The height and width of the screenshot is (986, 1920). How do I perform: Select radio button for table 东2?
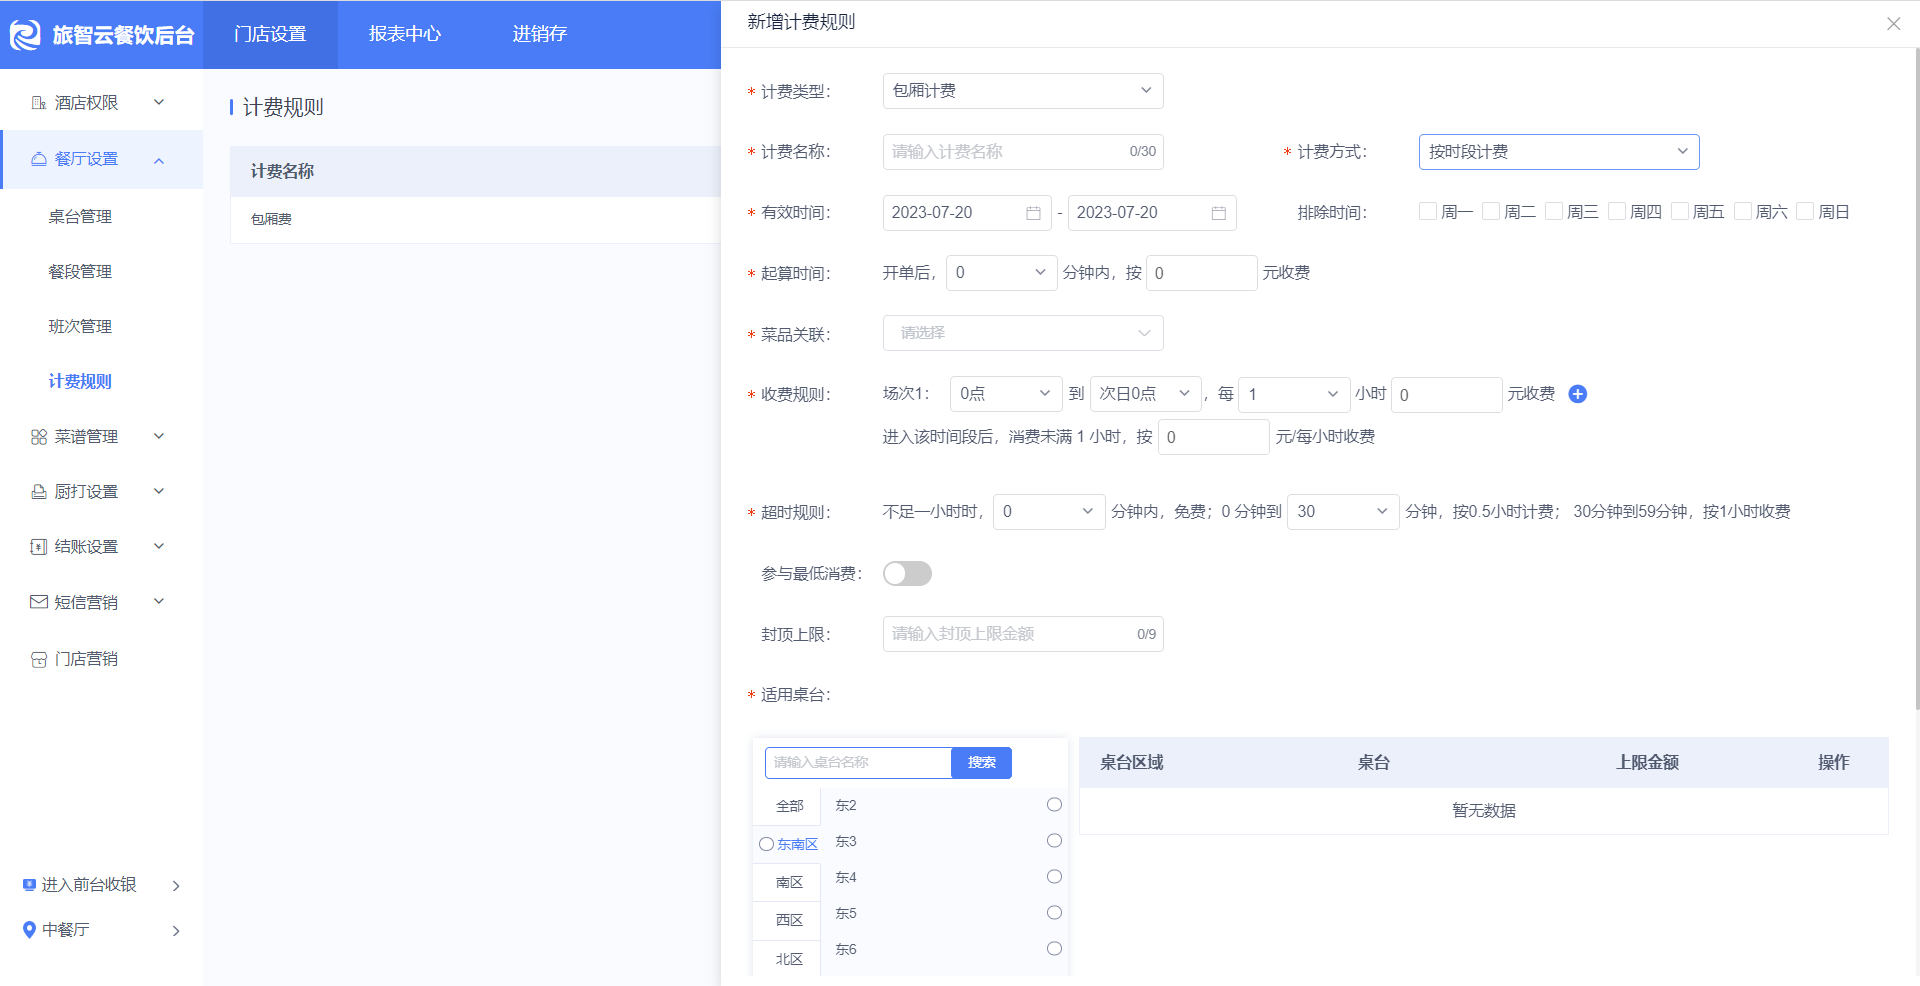[x=1054, y=805]
